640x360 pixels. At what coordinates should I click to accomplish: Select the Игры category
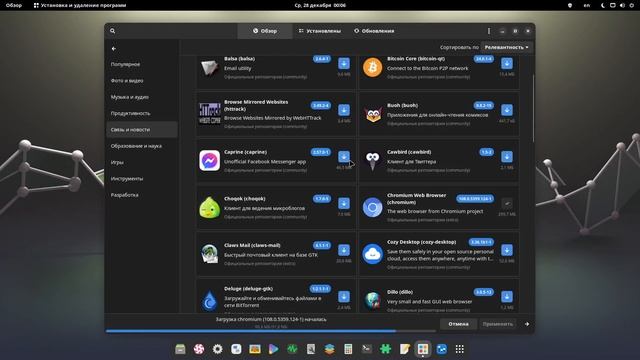pos(142,162)
